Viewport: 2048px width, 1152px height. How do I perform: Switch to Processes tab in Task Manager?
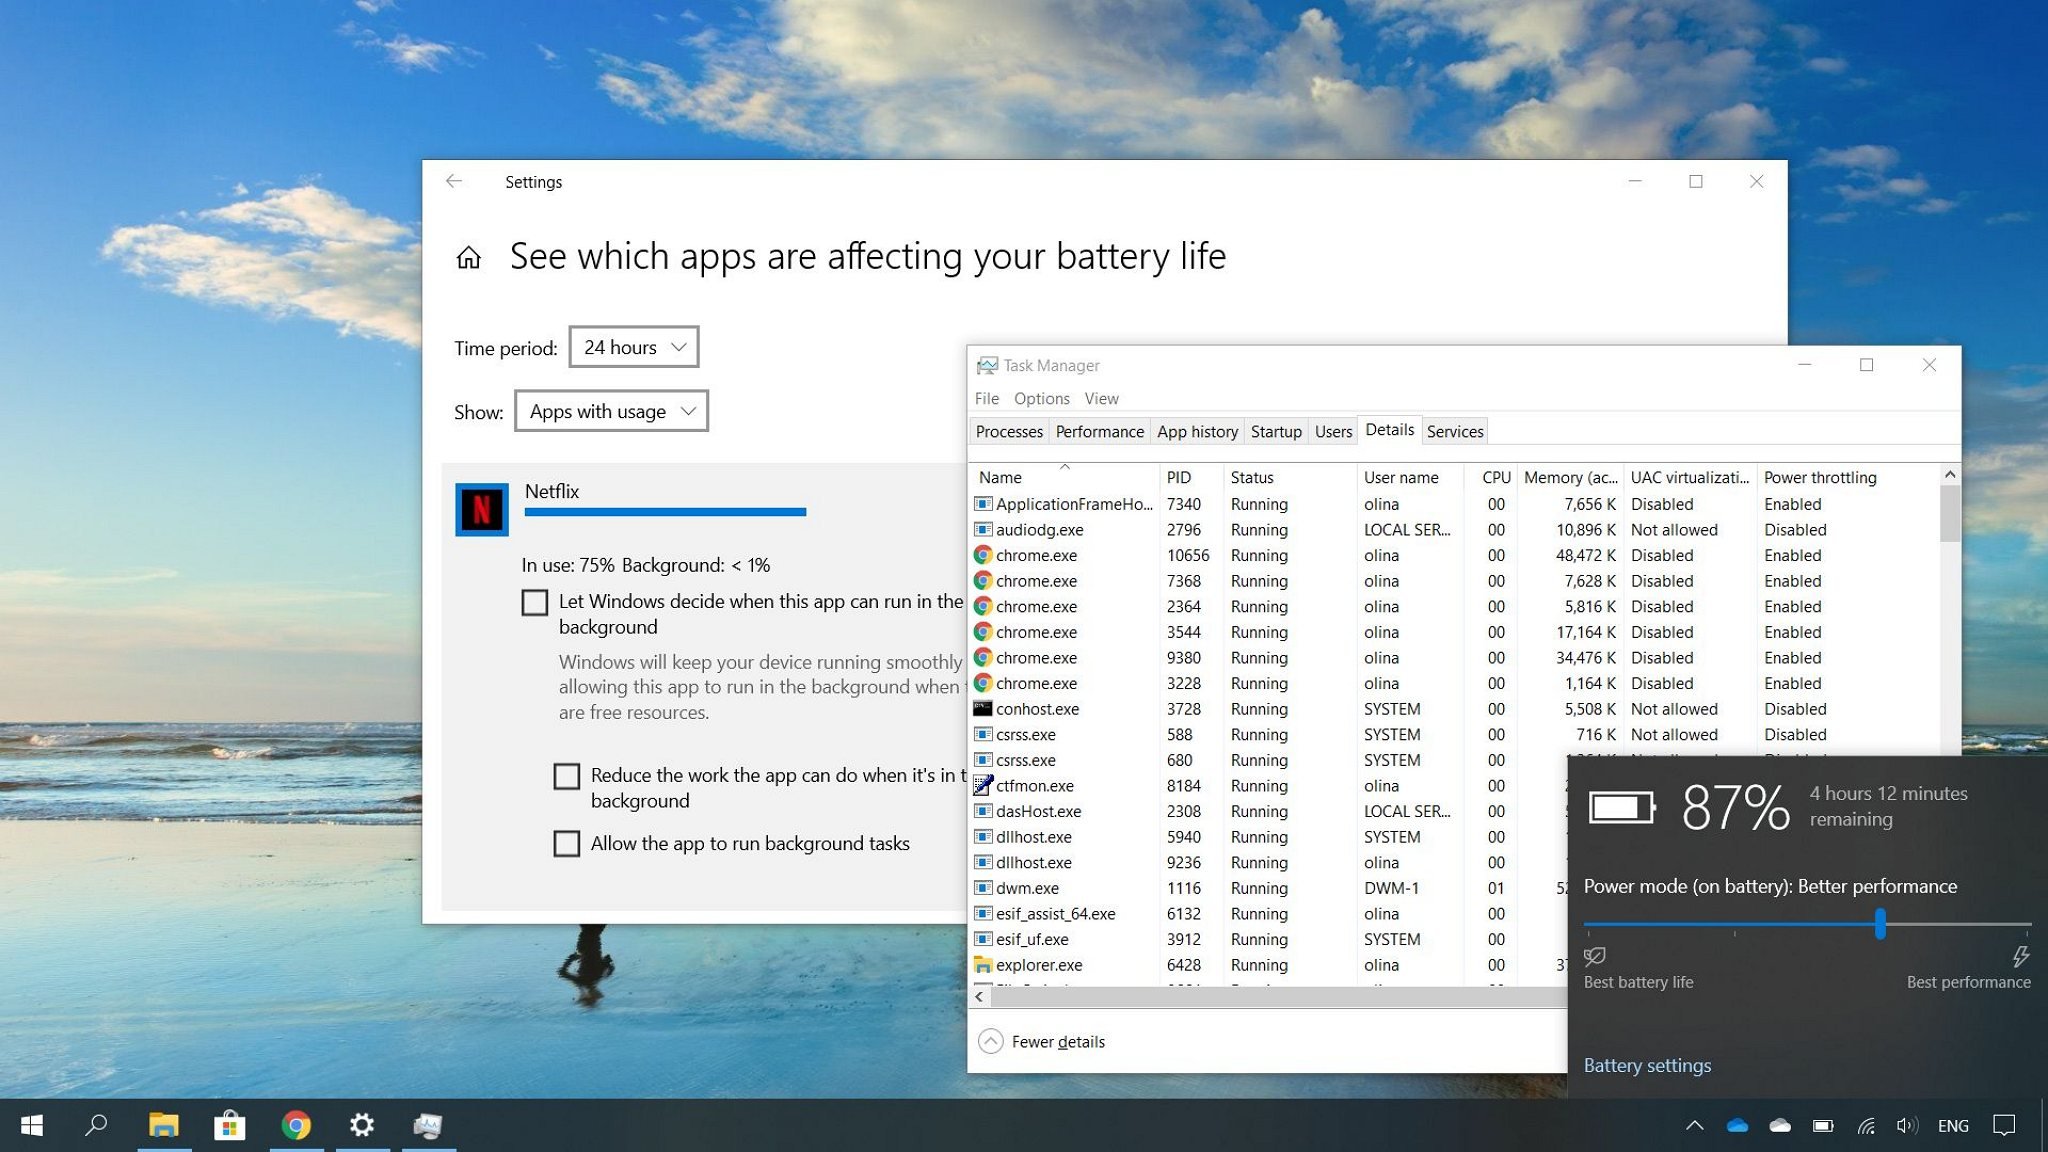point(1011,430)
